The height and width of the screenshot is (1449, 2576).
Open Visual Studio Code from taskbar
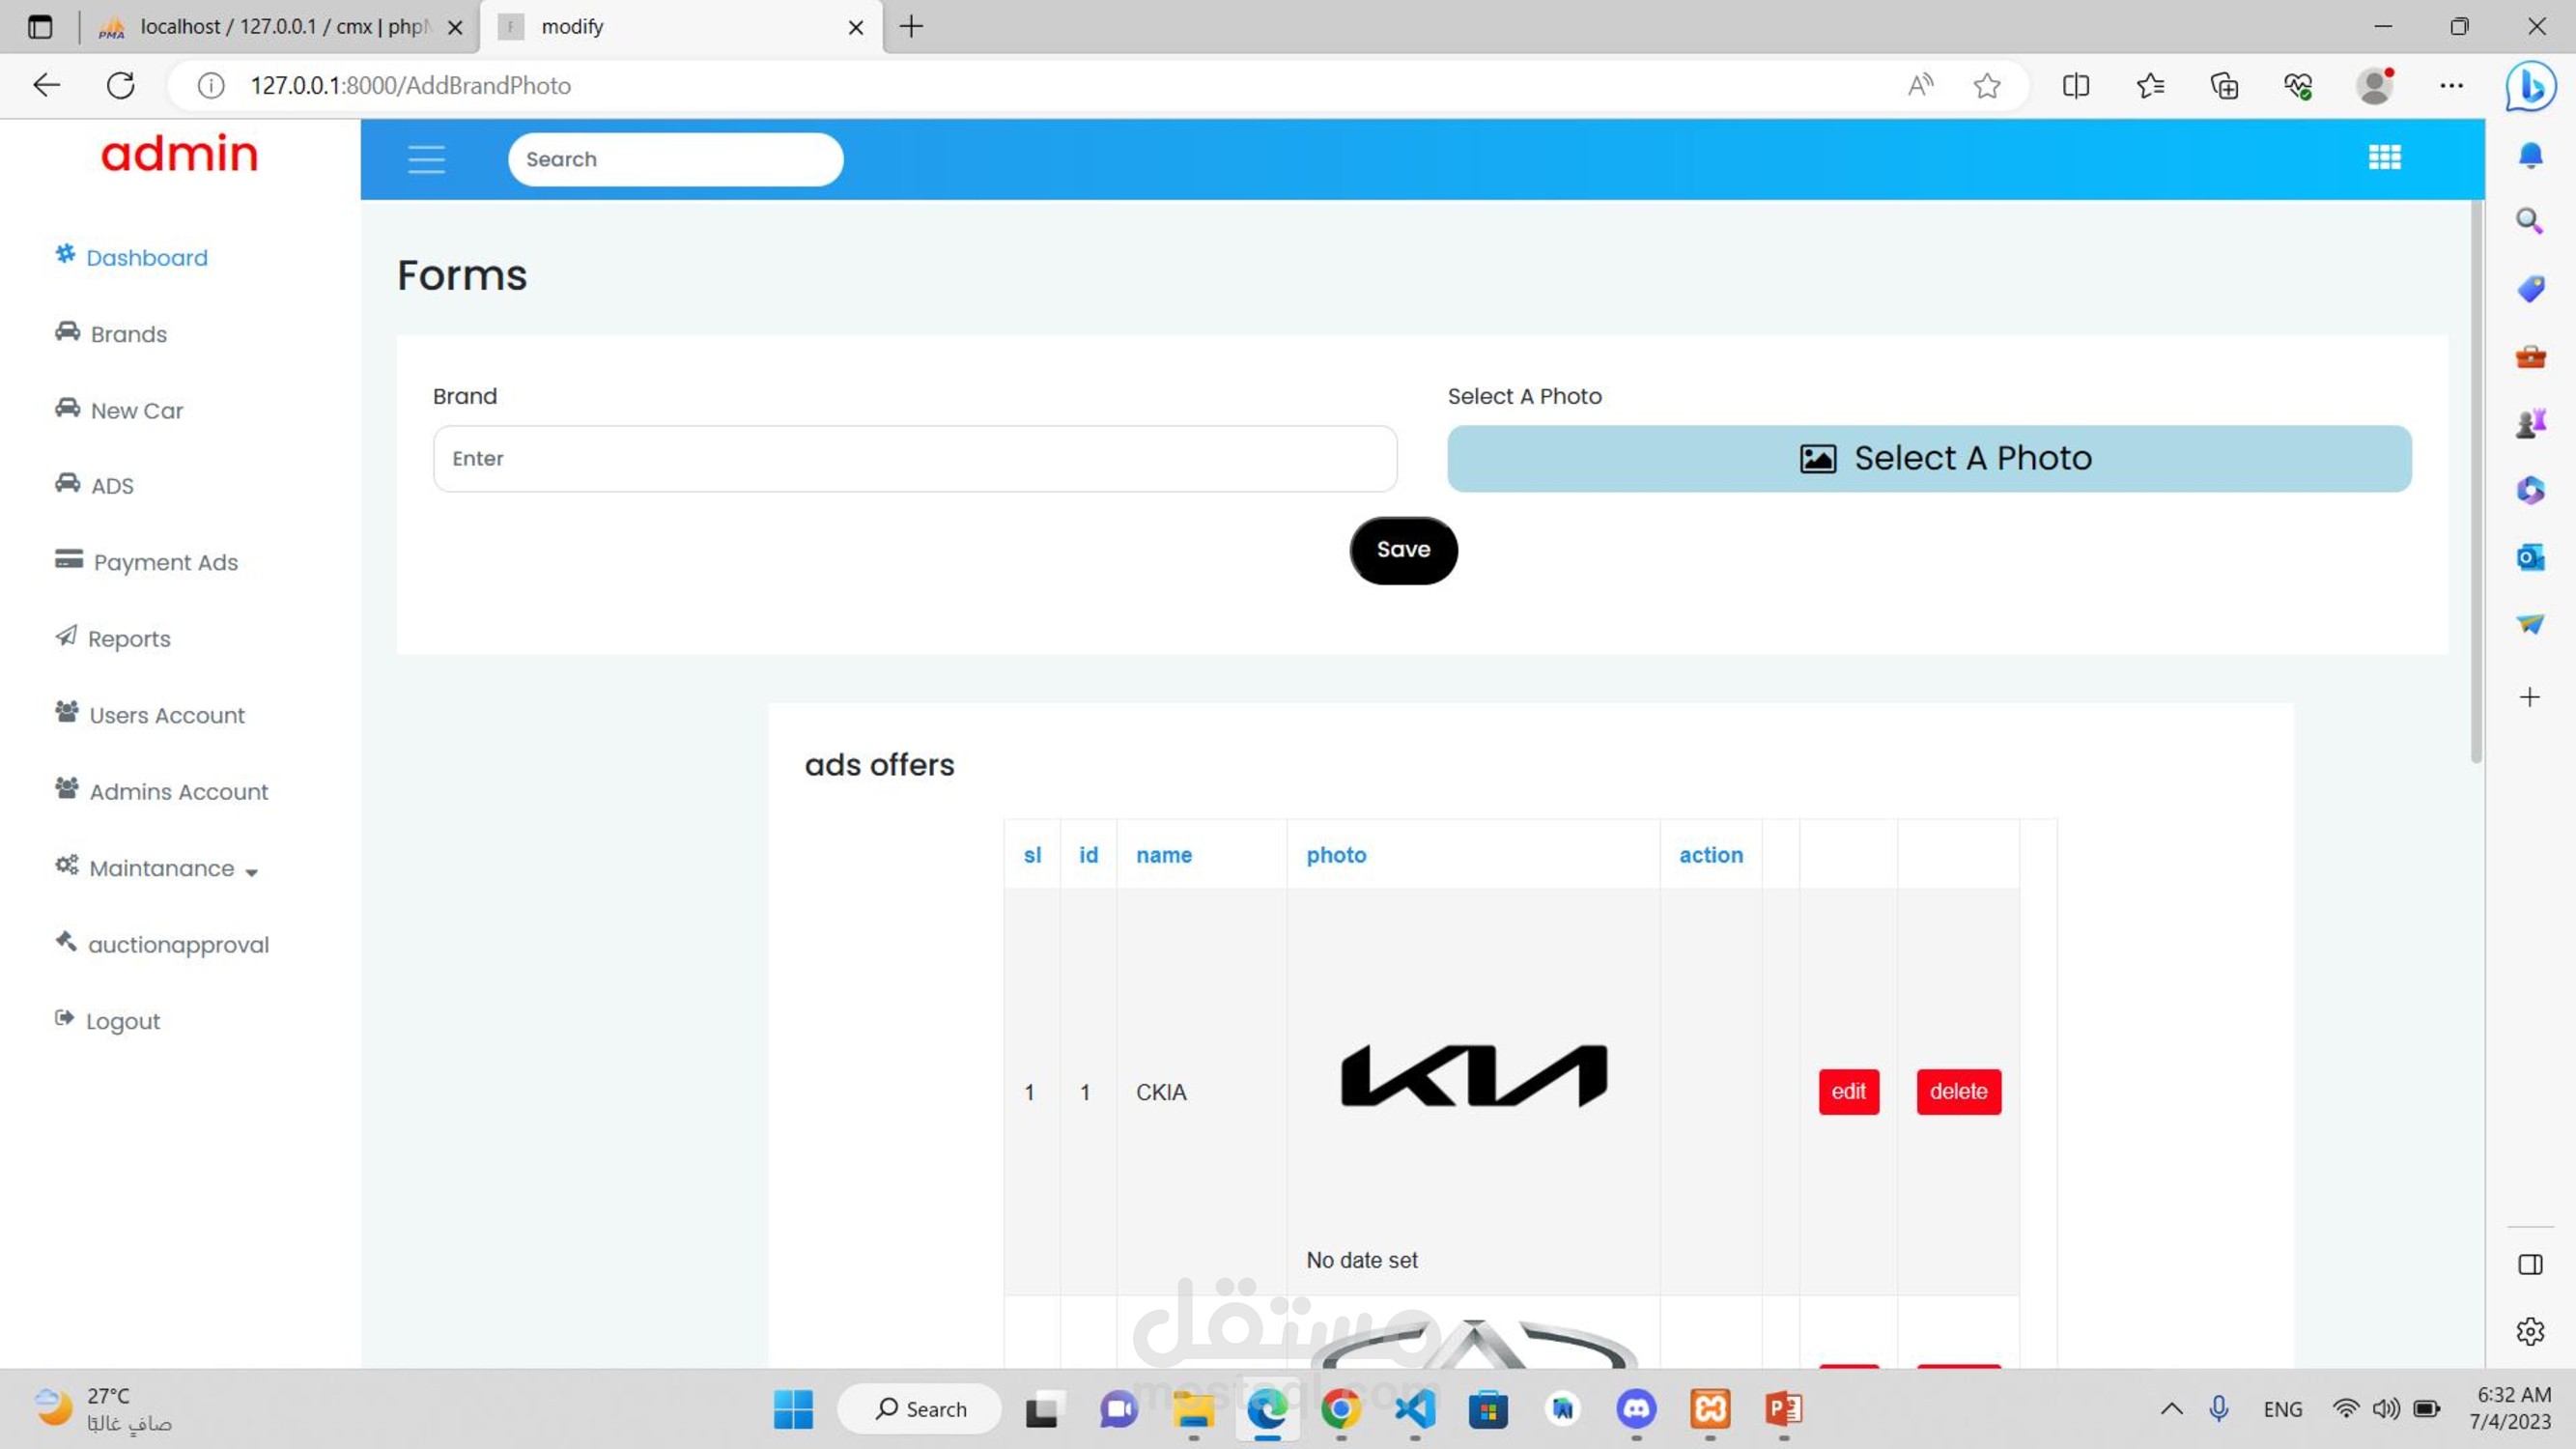click(x=1414, y=1409)
